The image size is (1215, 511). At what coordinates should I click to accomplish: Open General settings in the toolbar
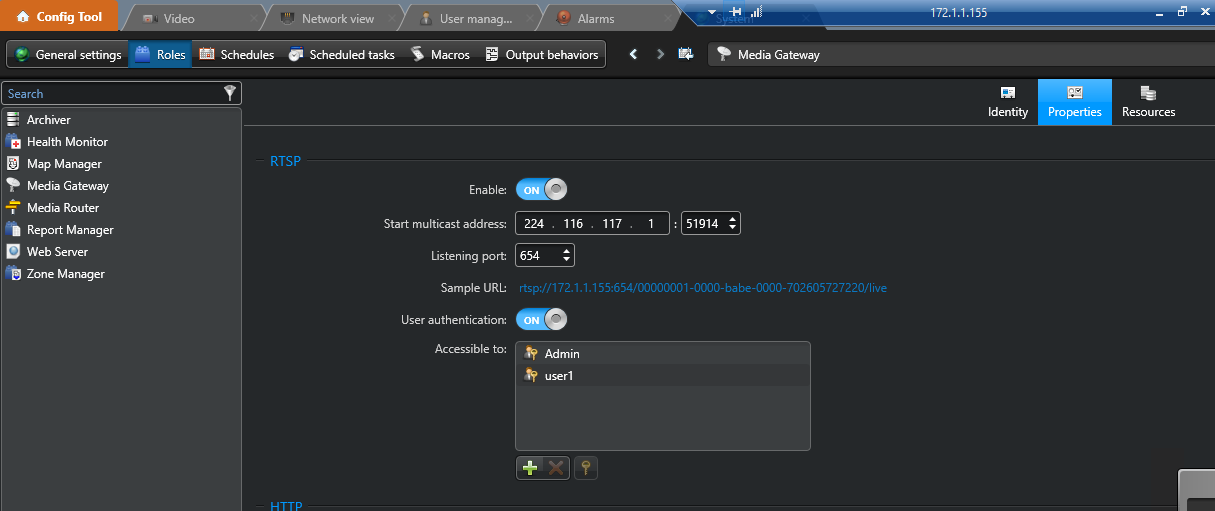tap(68, 55)
